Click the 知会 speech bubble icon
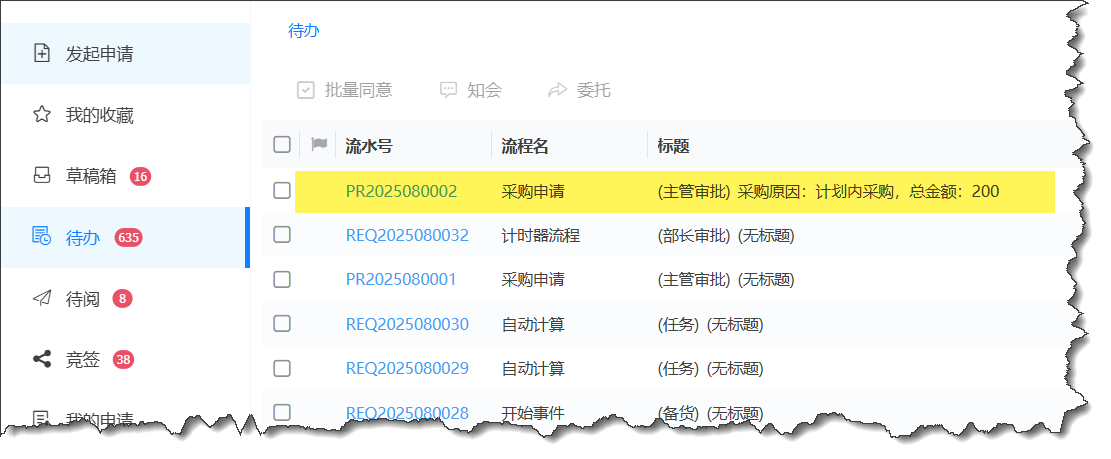 pos(449,90)
